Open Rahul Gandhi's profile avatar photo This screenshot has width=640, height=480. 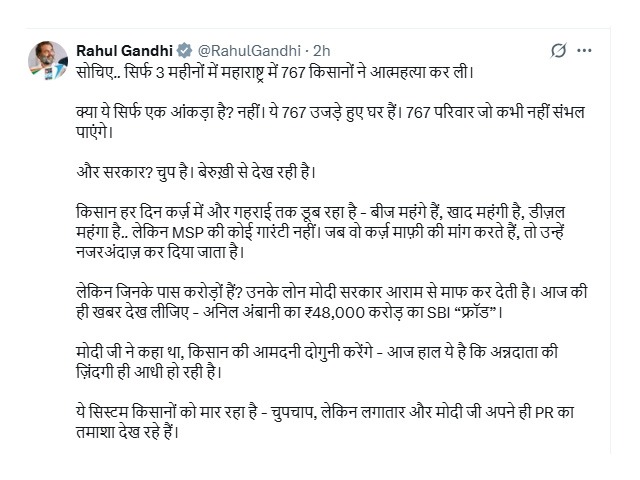[48, 60]
